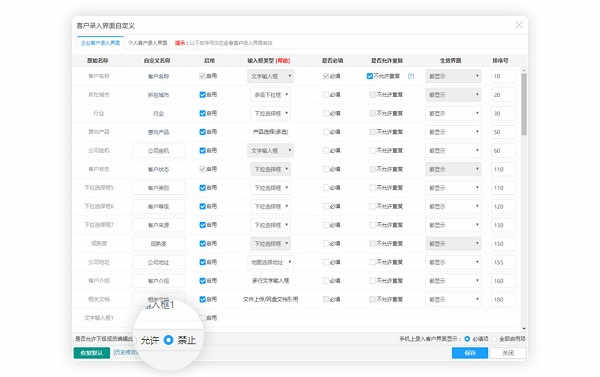Click the custom name field 客户来源
This screenshot has width=600, height=377.
(x=158, y=225)
